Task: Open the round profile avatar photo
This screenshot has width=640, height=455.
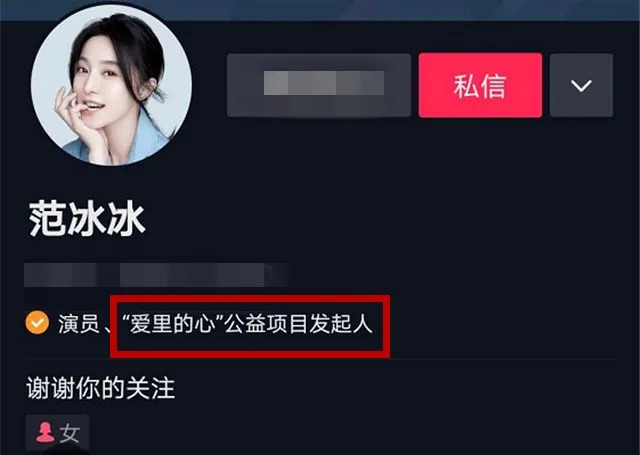Action: pyautogui.click(x=111, y=84)
